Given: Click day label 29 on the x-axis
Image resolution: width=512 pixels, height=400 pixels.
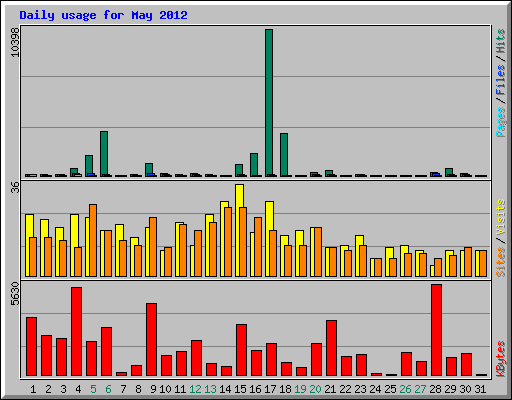Looking at the screenshot, I should [450, 389].
